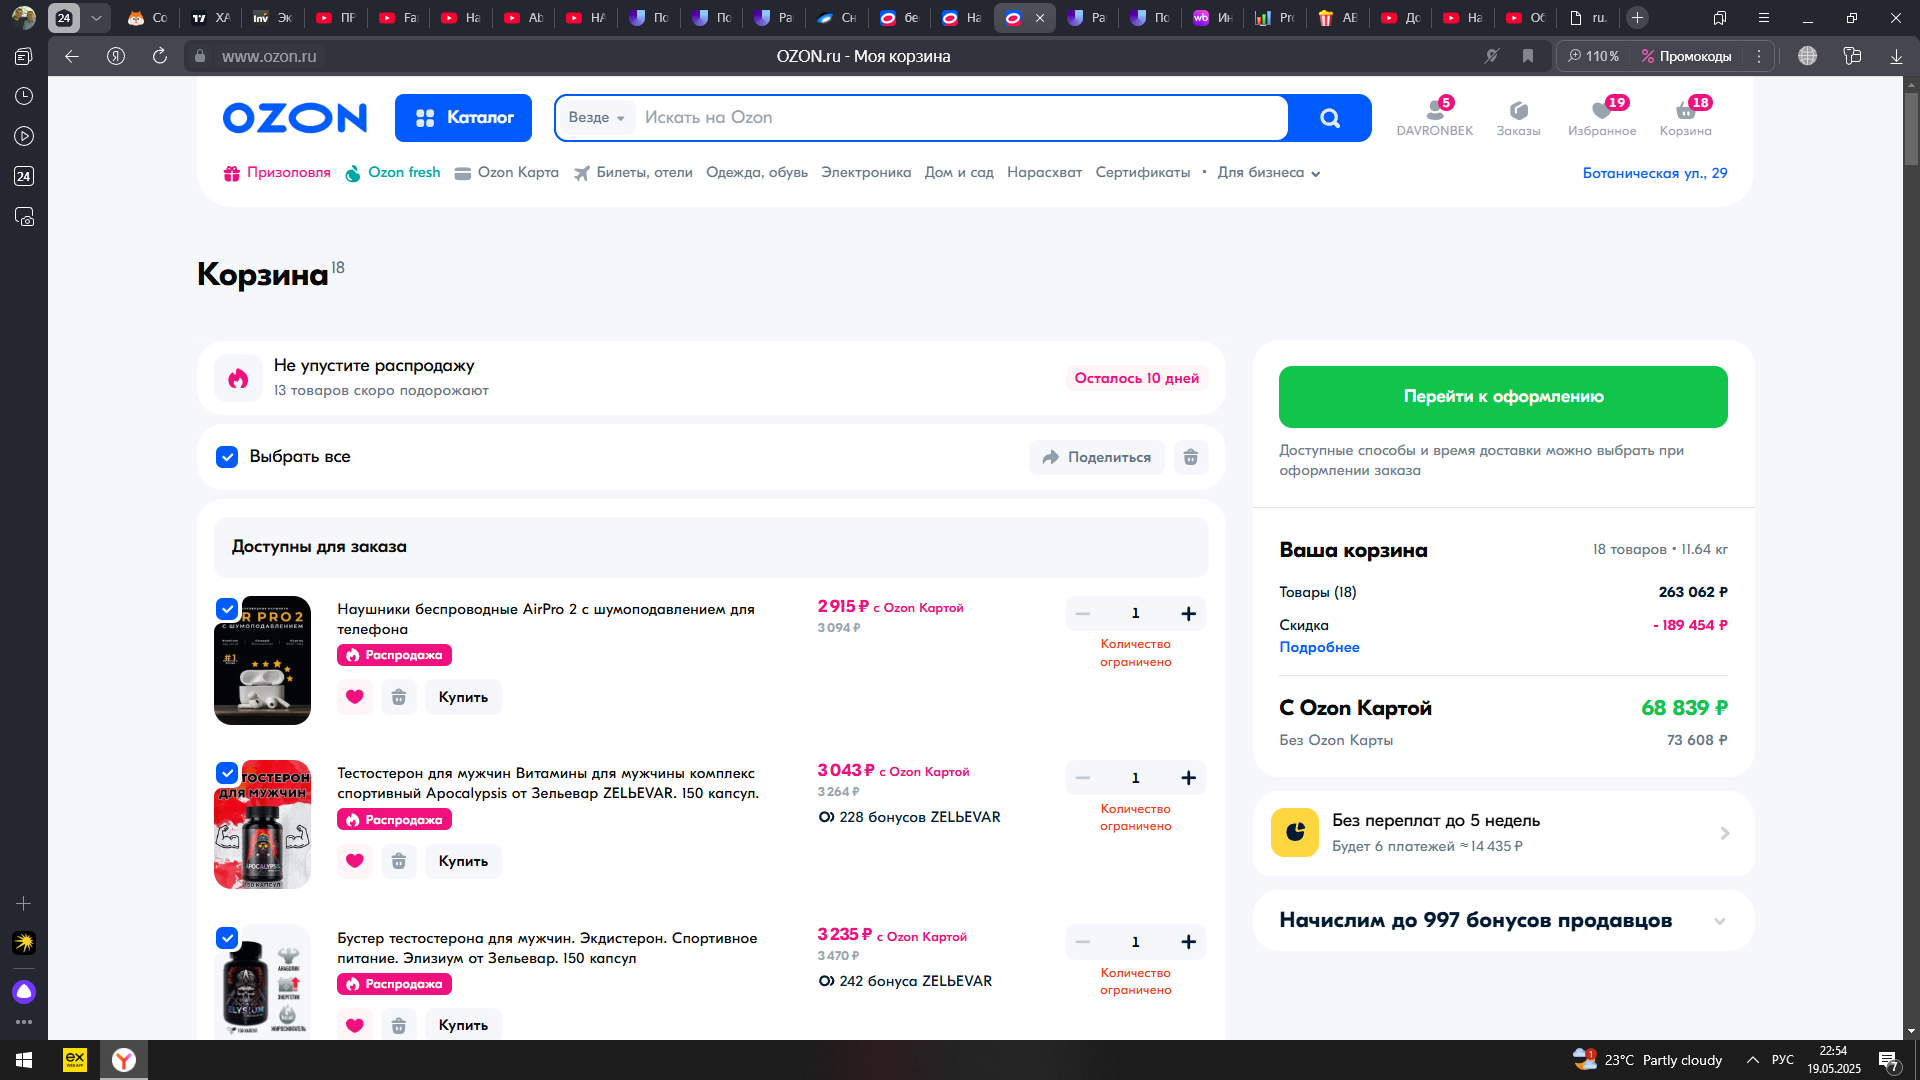This screenshot has height=1080, width=1920.
Task: Open Yandex Browser from the taskbar
Action: click(x=124, y=1060)
